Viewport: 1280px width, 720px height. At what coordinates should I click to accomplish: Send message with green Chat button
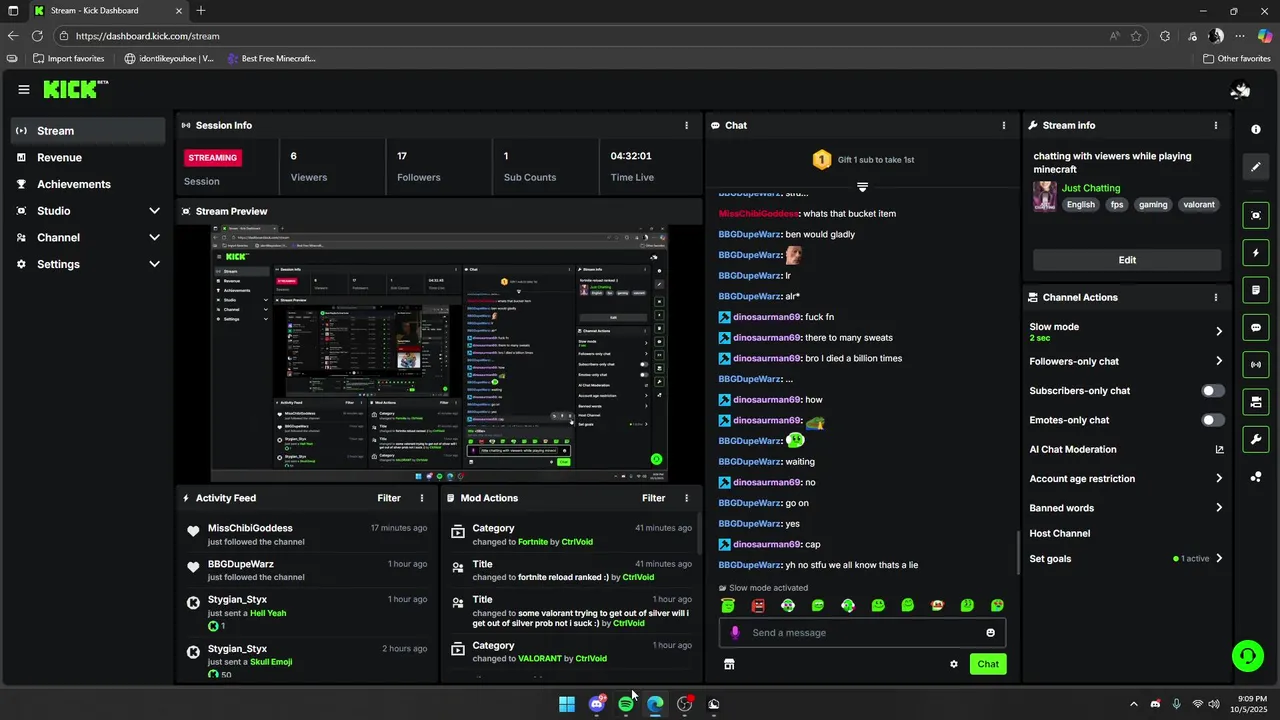[988, 664]
